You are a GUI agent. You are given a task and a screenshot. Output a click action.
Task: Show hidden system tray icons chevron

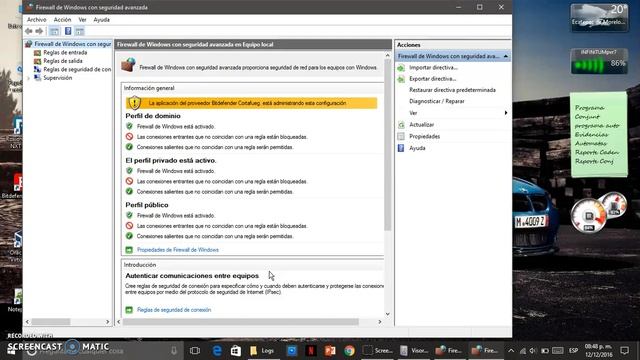[x=511, y=351]
